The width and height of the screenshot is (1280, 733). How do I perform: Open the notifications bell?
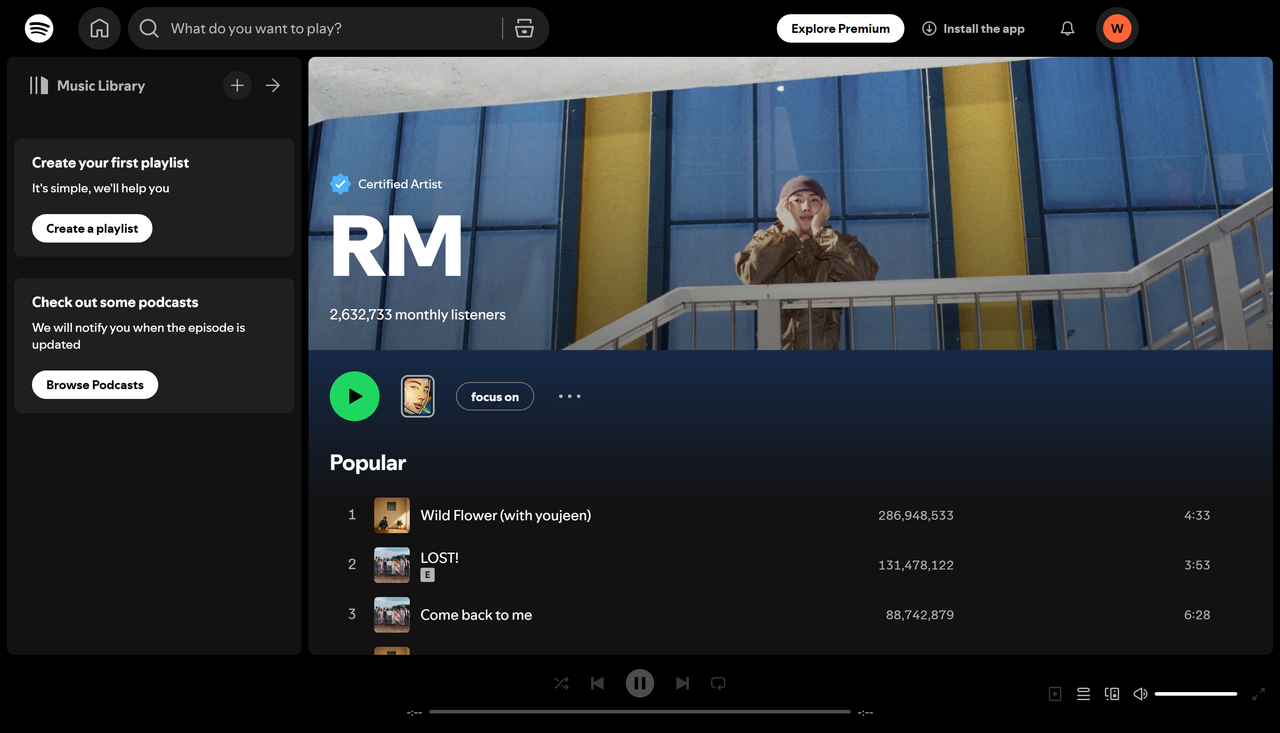[1067, 29]
